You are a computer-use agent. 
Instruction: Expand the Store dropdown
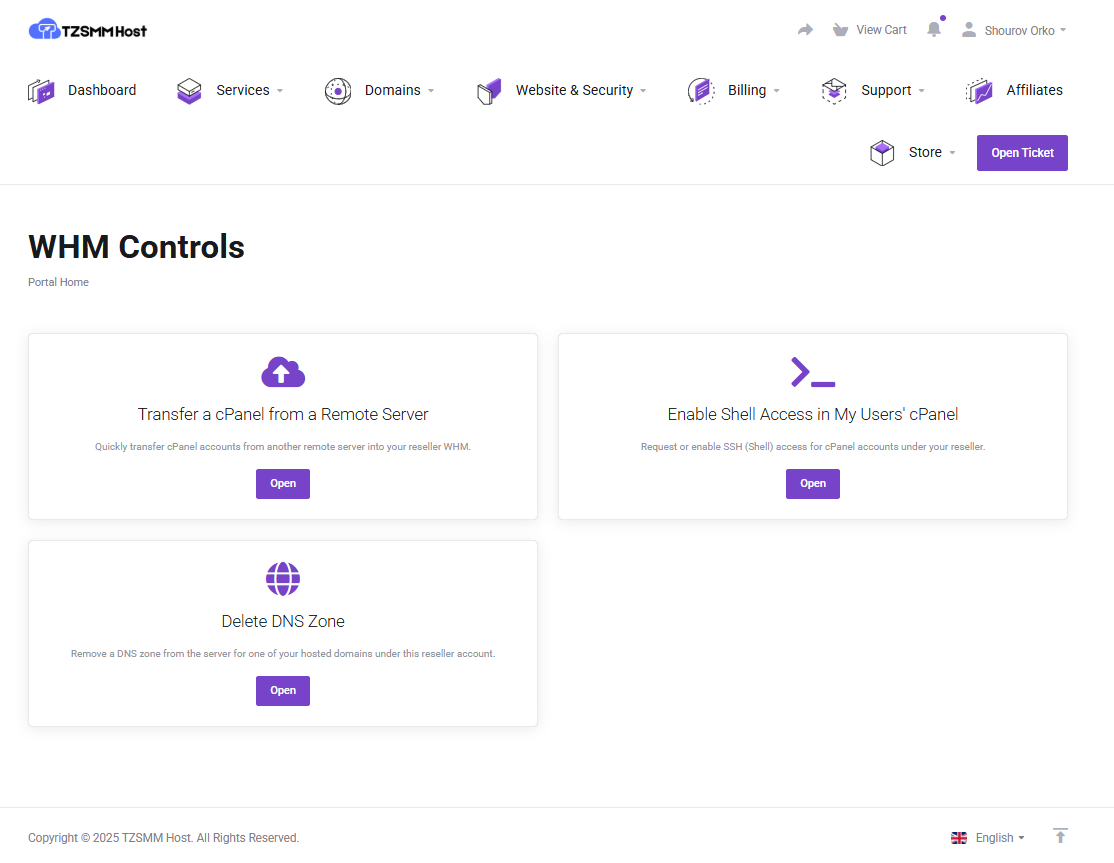coord(925,152)
